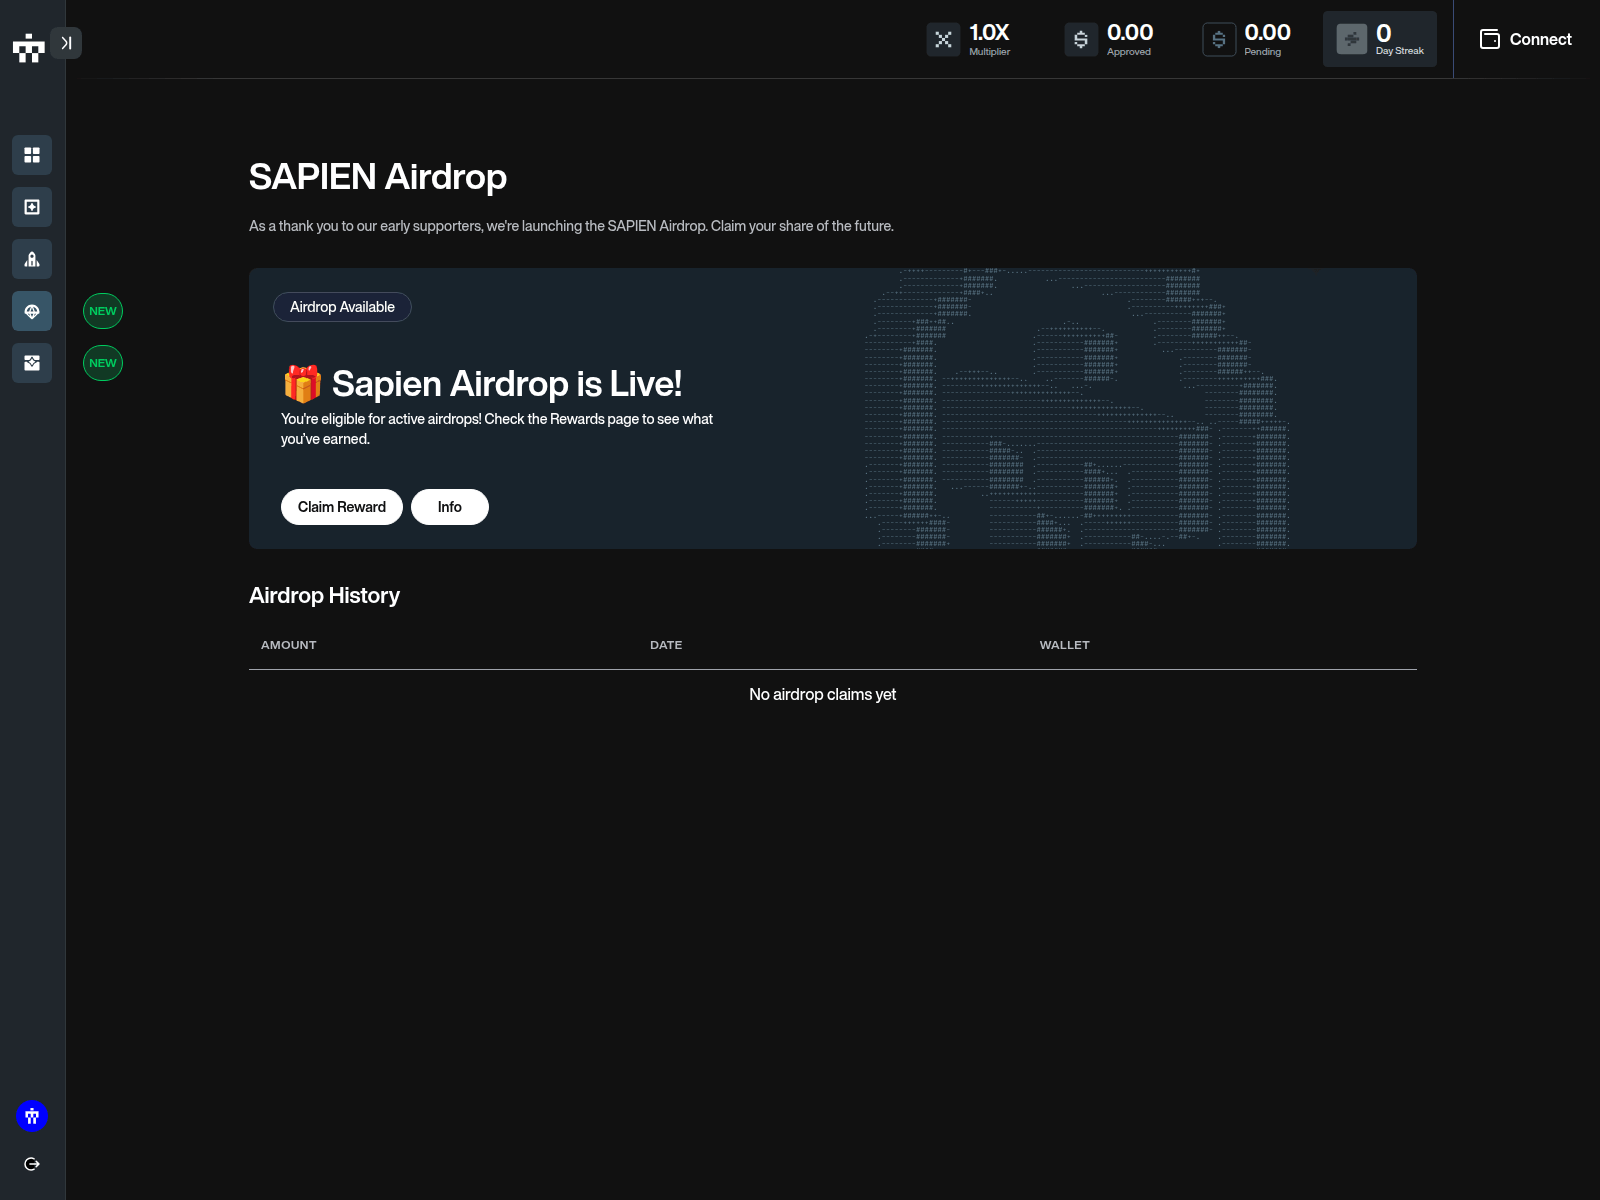The height and width of the screenshot is (1200, 1600).
Task: Click the Airdrop Available badge
Action: [342, 307]
